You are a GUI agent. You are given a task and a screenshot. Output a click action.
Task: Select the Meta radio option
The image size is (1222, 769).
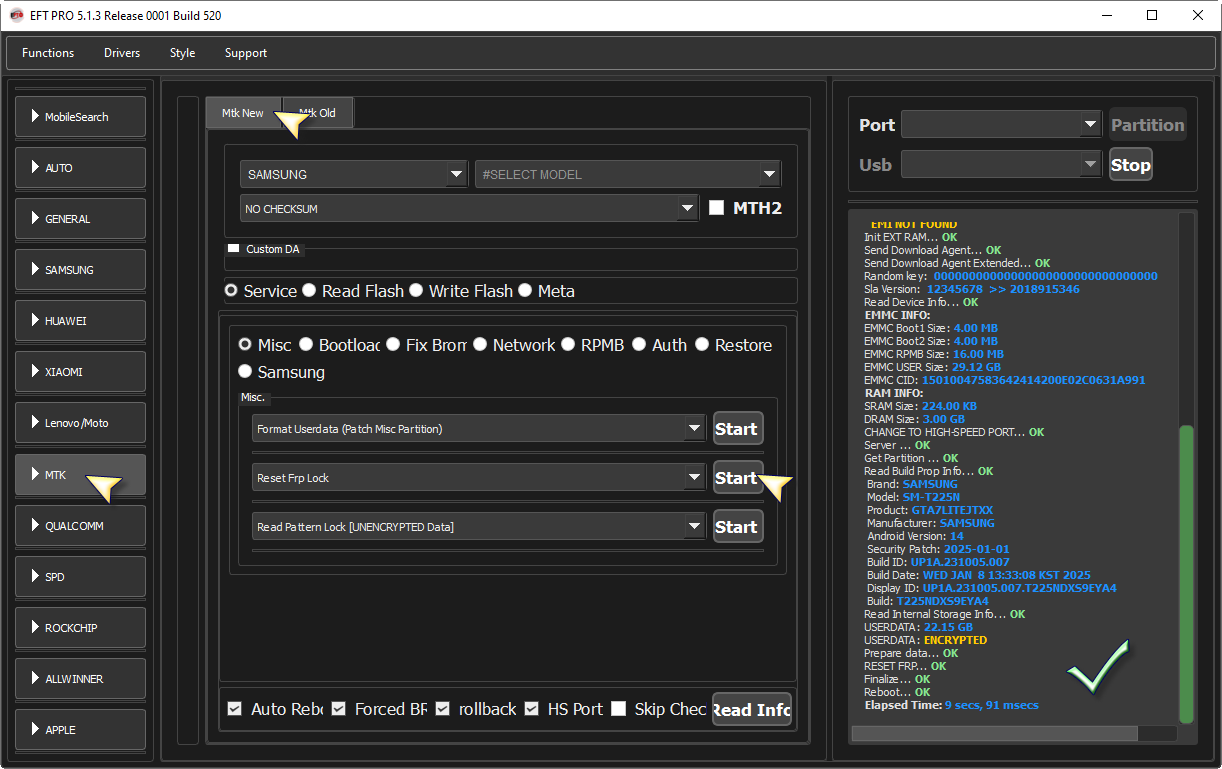(x=525, y=291)
